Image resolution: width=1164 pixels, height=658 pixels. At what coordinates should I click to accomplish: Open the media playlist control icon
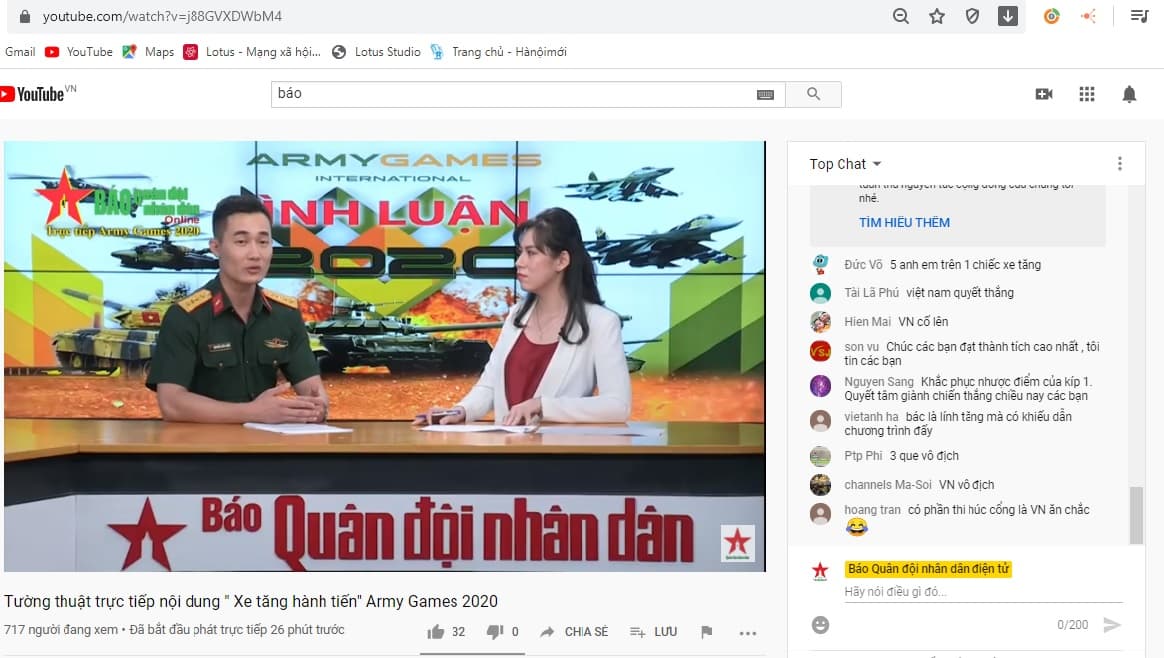coord(1140,16)
